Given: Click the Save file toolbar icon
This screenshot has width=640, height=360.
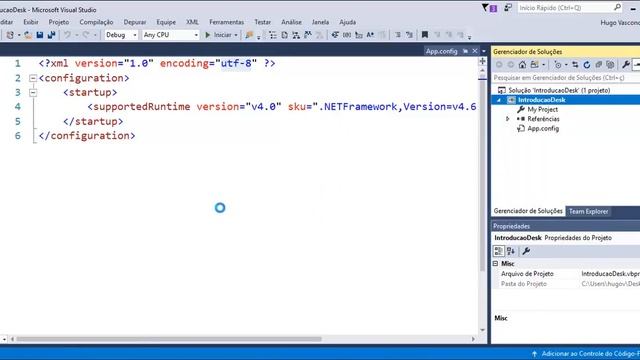Looking at the screenshot, I should pos(40,35).
